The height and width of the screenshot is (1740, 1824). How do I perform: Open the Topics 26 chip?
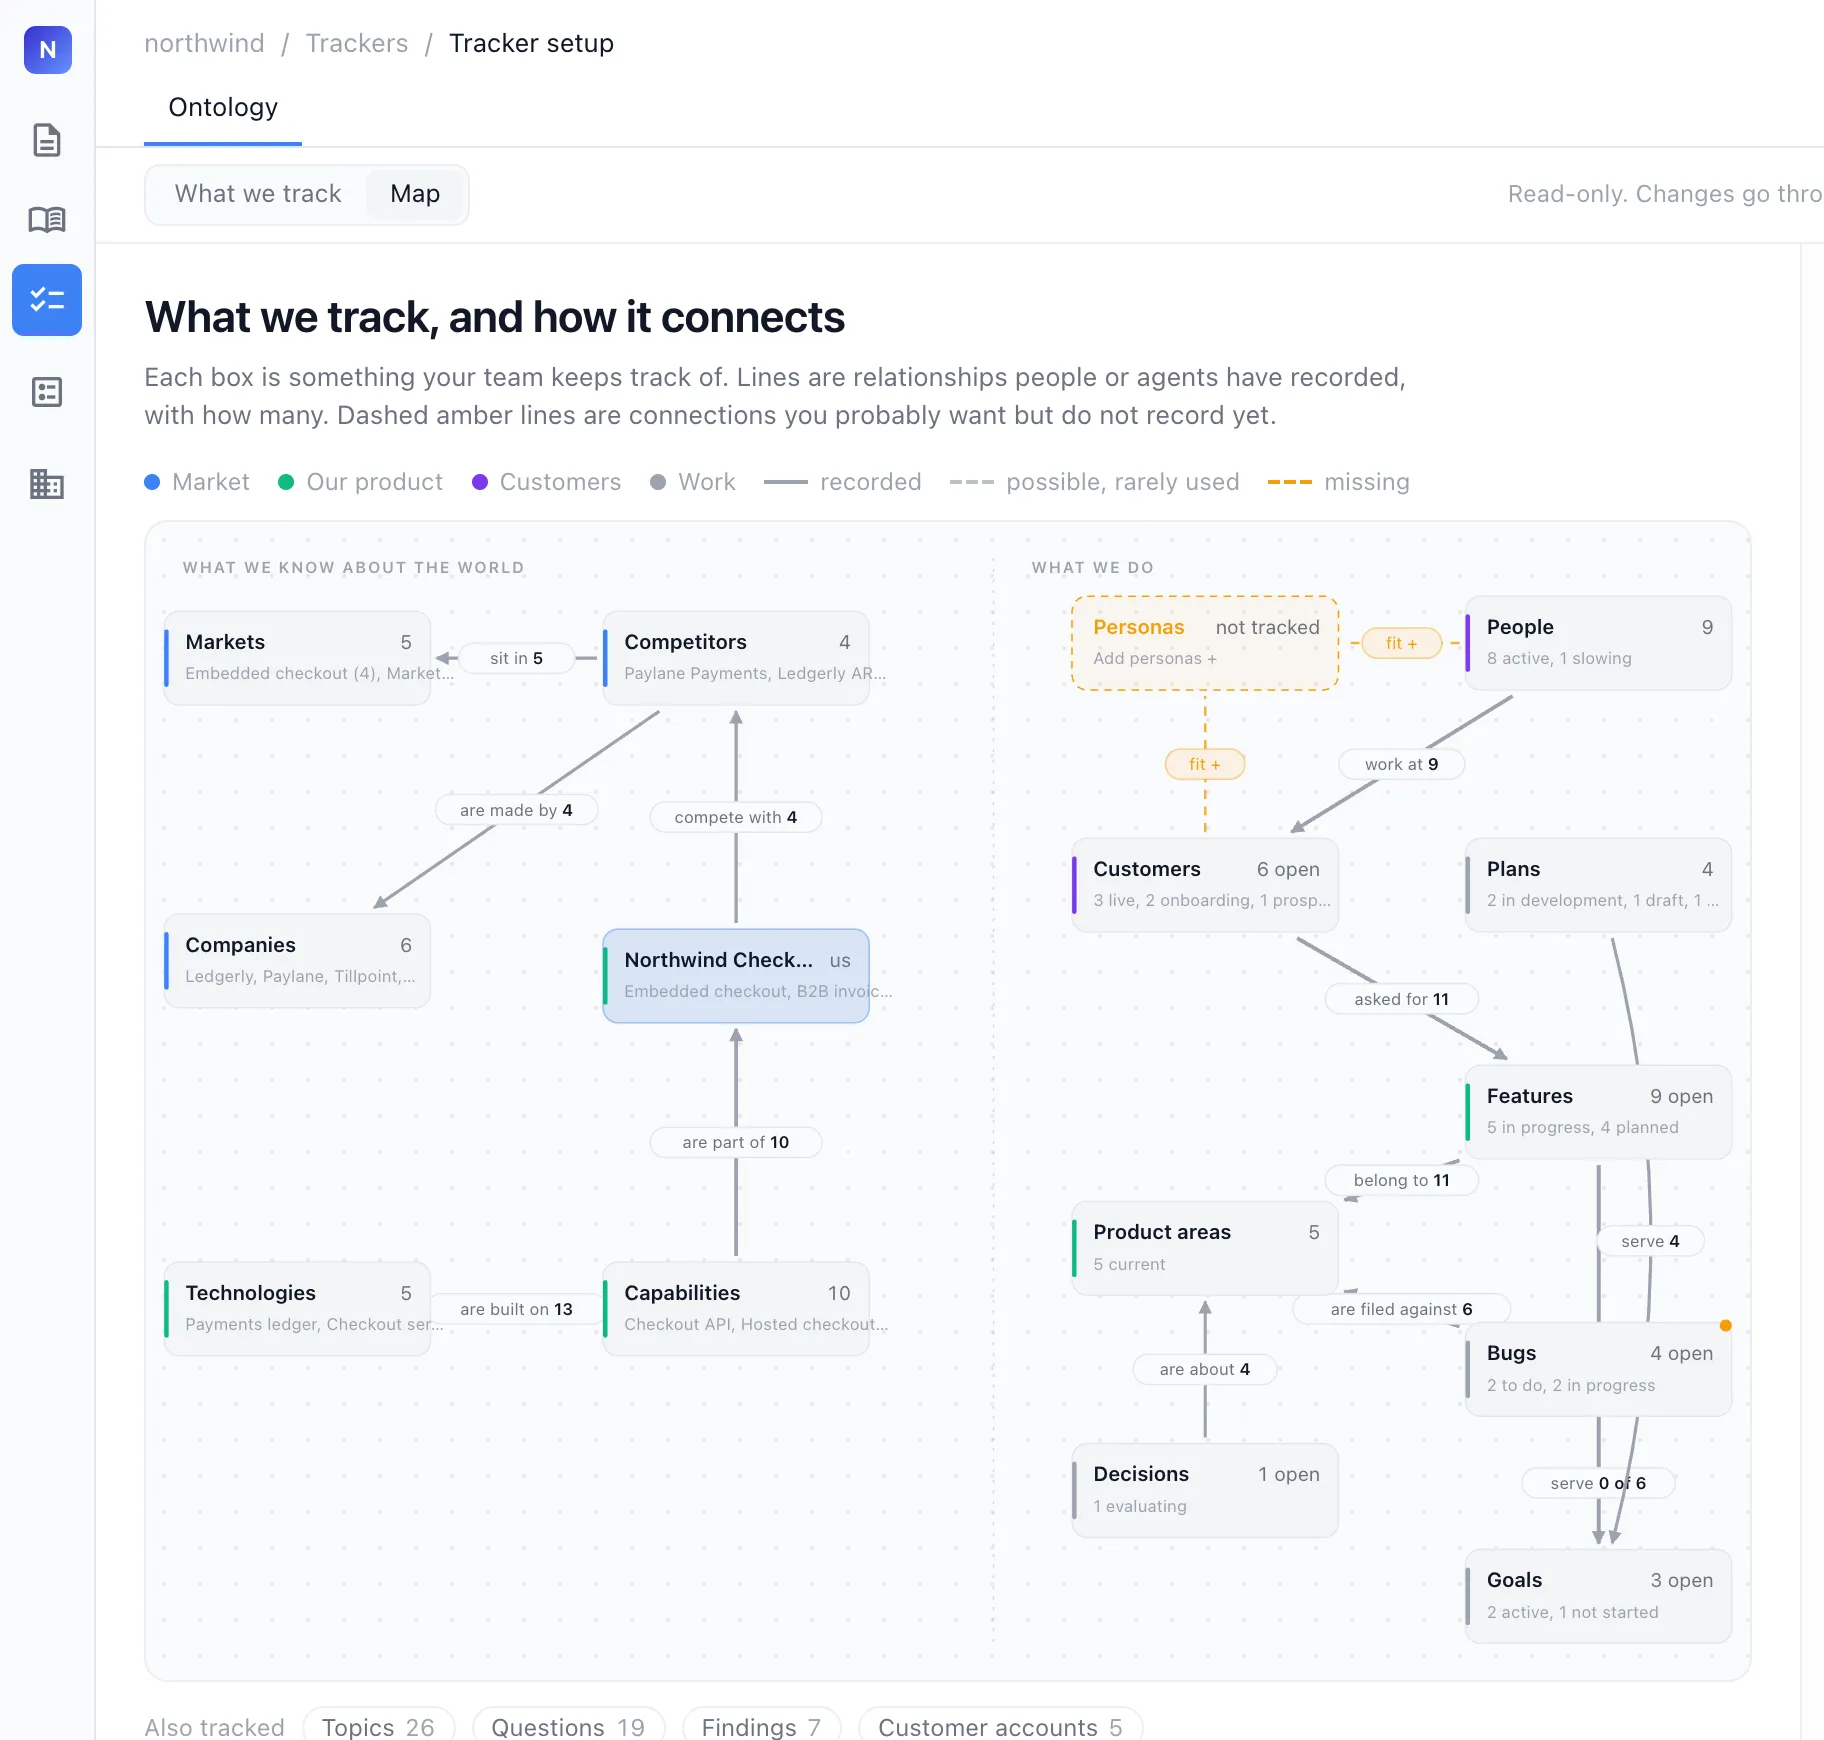tap(378, 1726)
